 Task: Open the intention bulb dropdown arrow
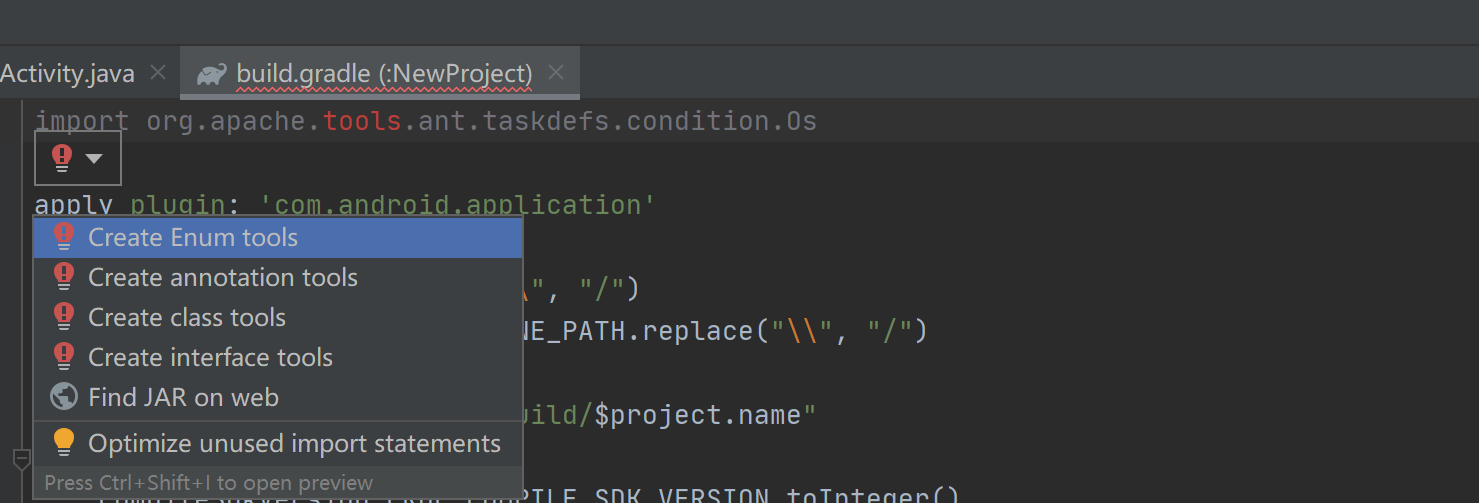pyautogui.click(x=95, y=158)
